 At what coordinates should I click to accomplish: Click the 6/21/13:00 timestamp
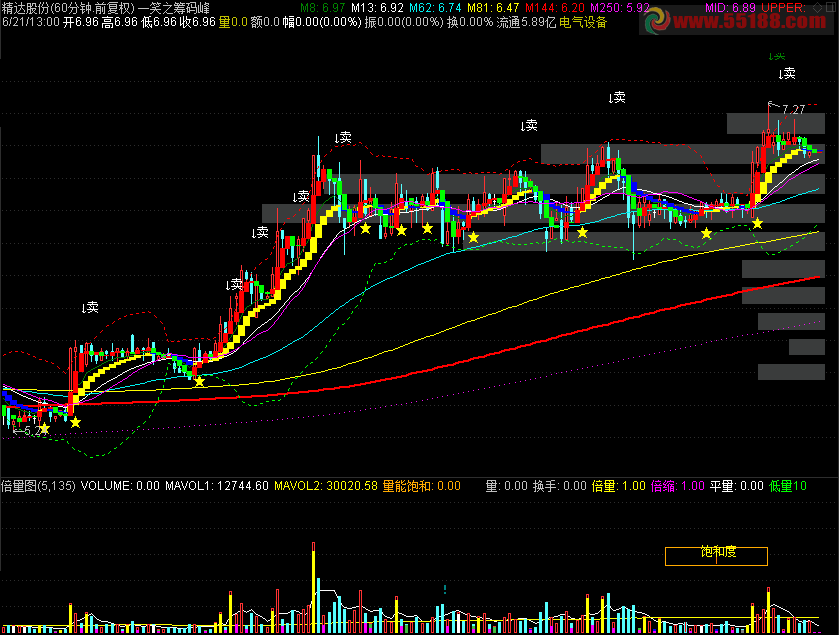pos(30,22)
